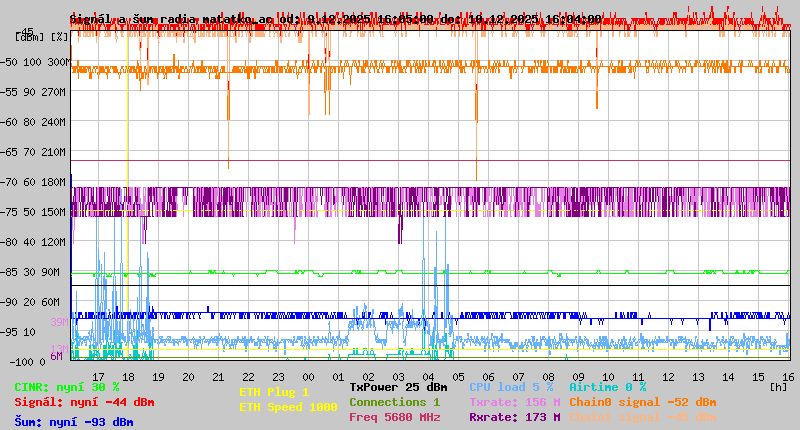The height and width of the screenshot is (430, 800).
Task: Click hour label '10' on time axis
Action: [x=608, y=377]
